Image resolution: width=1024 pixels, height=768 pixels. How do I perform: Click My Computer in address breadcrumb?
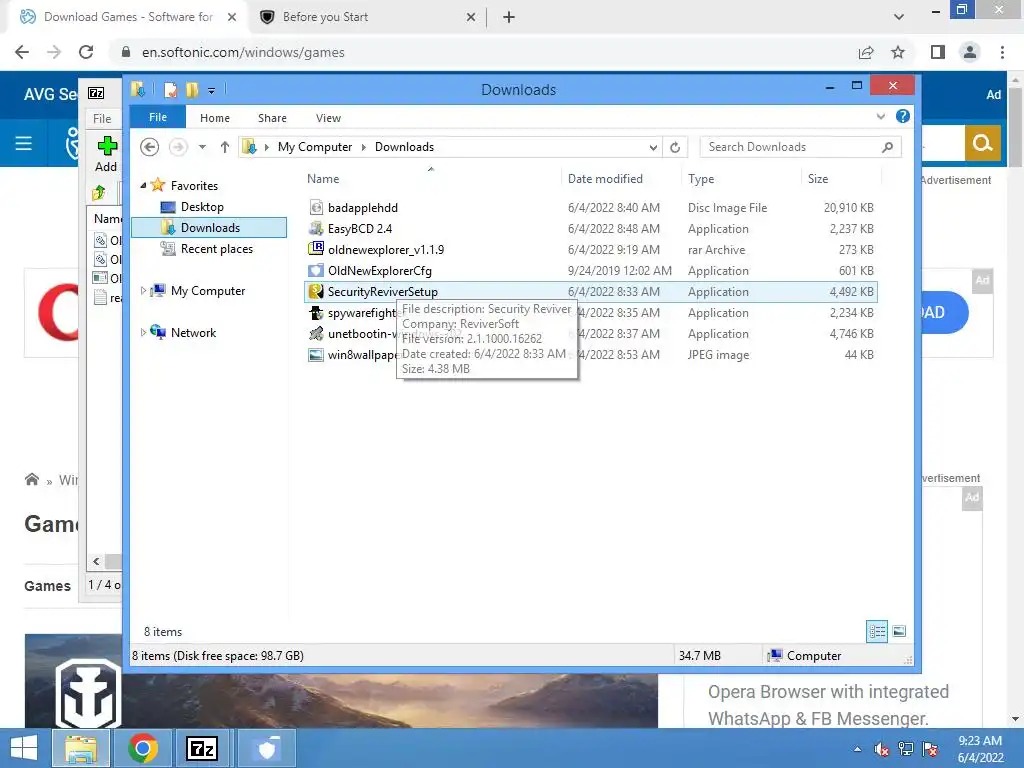[315, 147]
